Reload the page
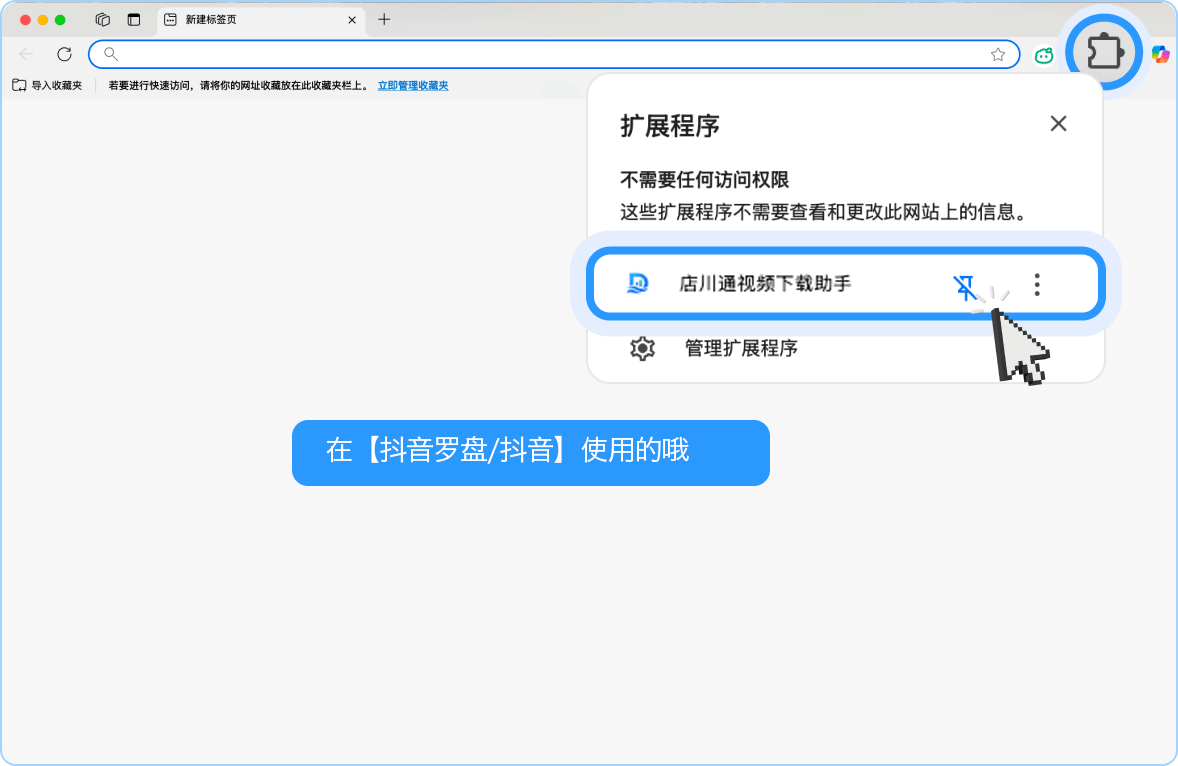1178x766 pixels. (x=65, y=54)
